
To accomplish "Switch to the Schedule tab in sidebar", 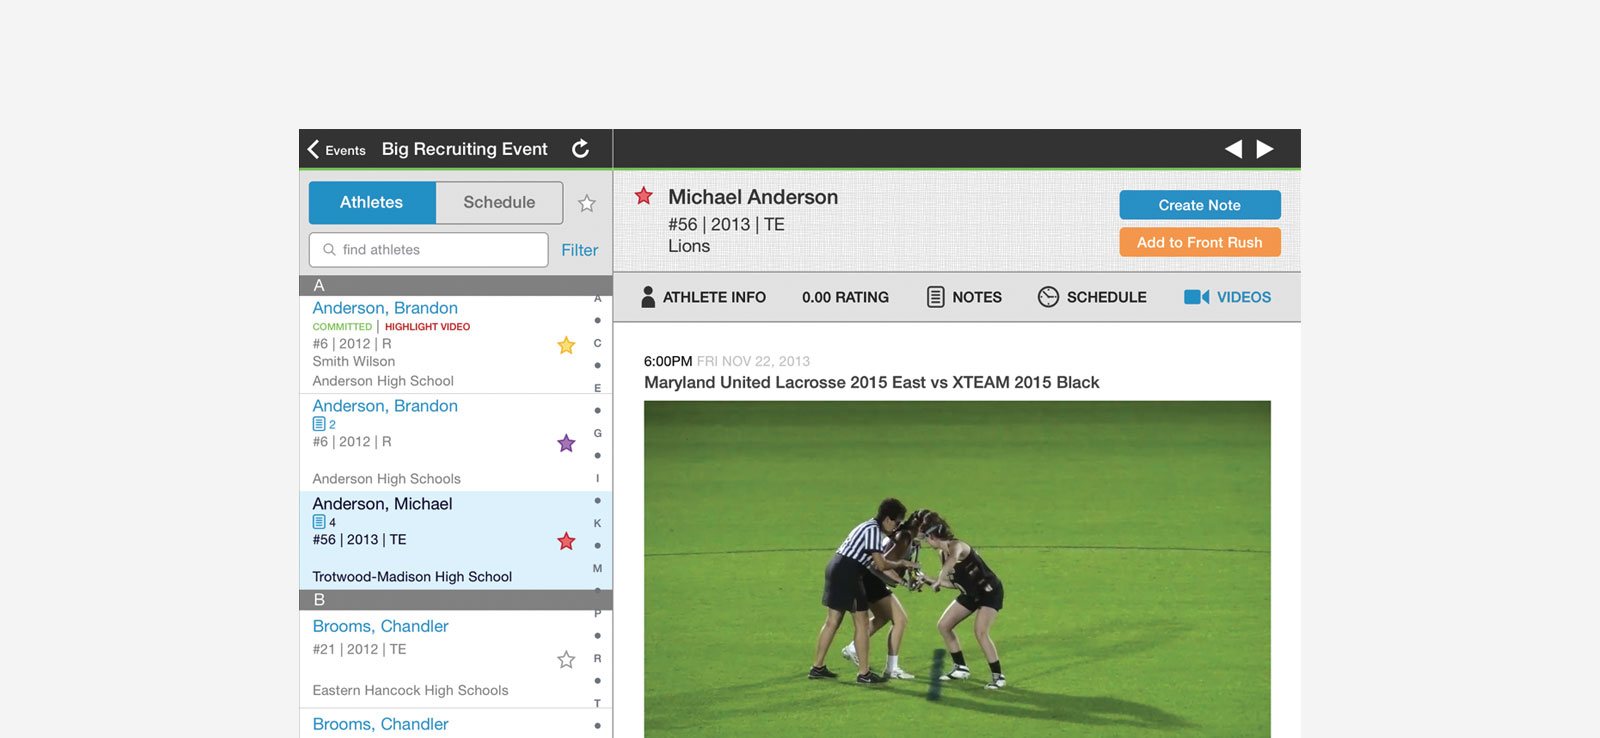I will point(499,202).
